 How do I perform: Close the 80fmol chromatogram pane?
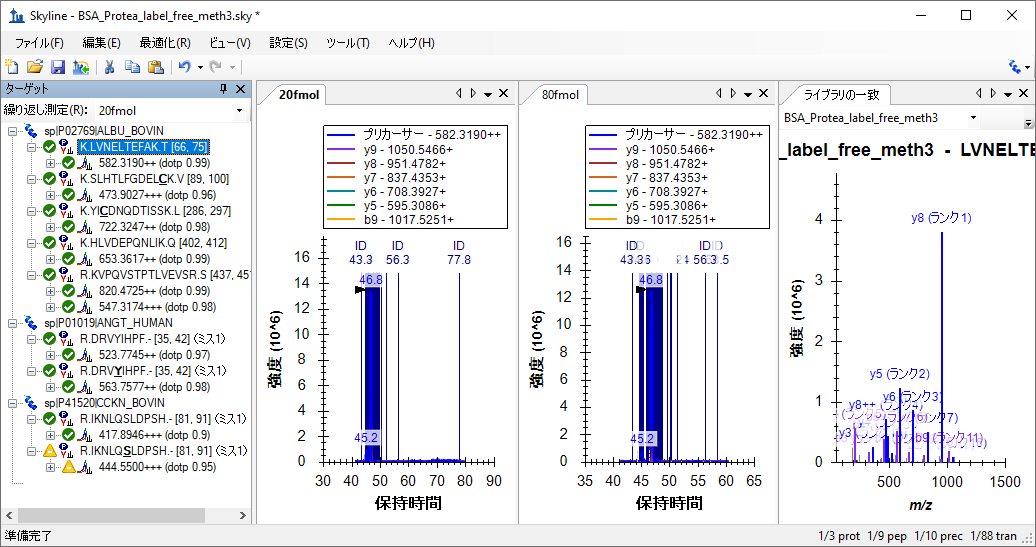pyautogui.click(x=764, y=94)
